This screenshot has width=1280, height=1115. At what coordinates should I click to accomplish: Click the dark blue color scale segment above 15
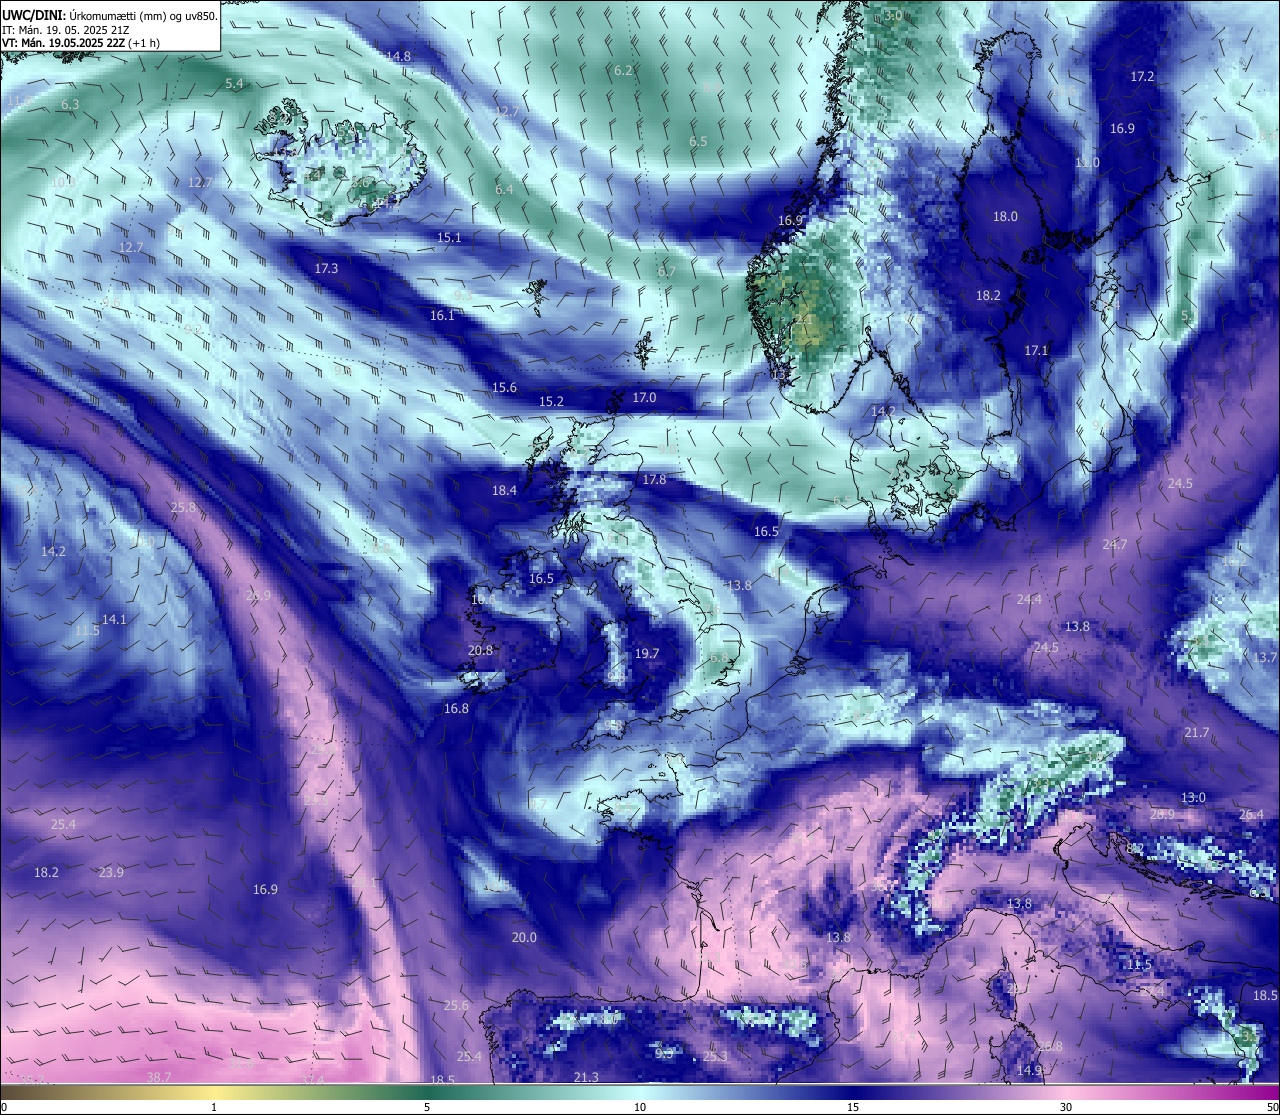coord(853,1092)
